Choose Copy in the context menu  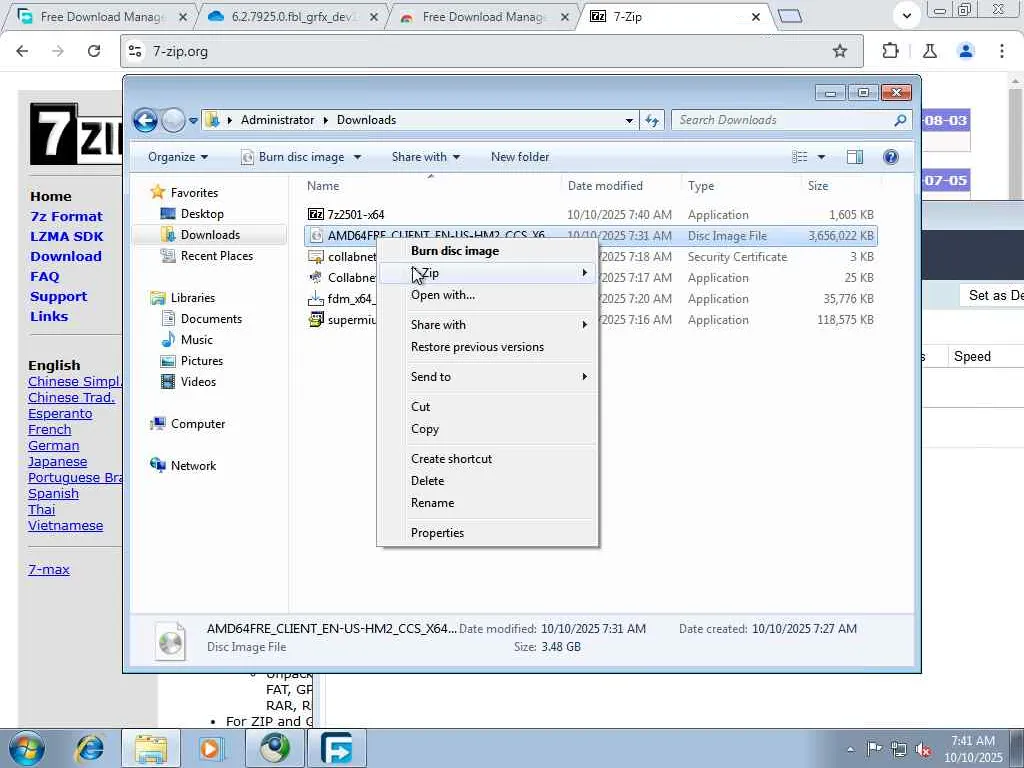coord(487,429)
